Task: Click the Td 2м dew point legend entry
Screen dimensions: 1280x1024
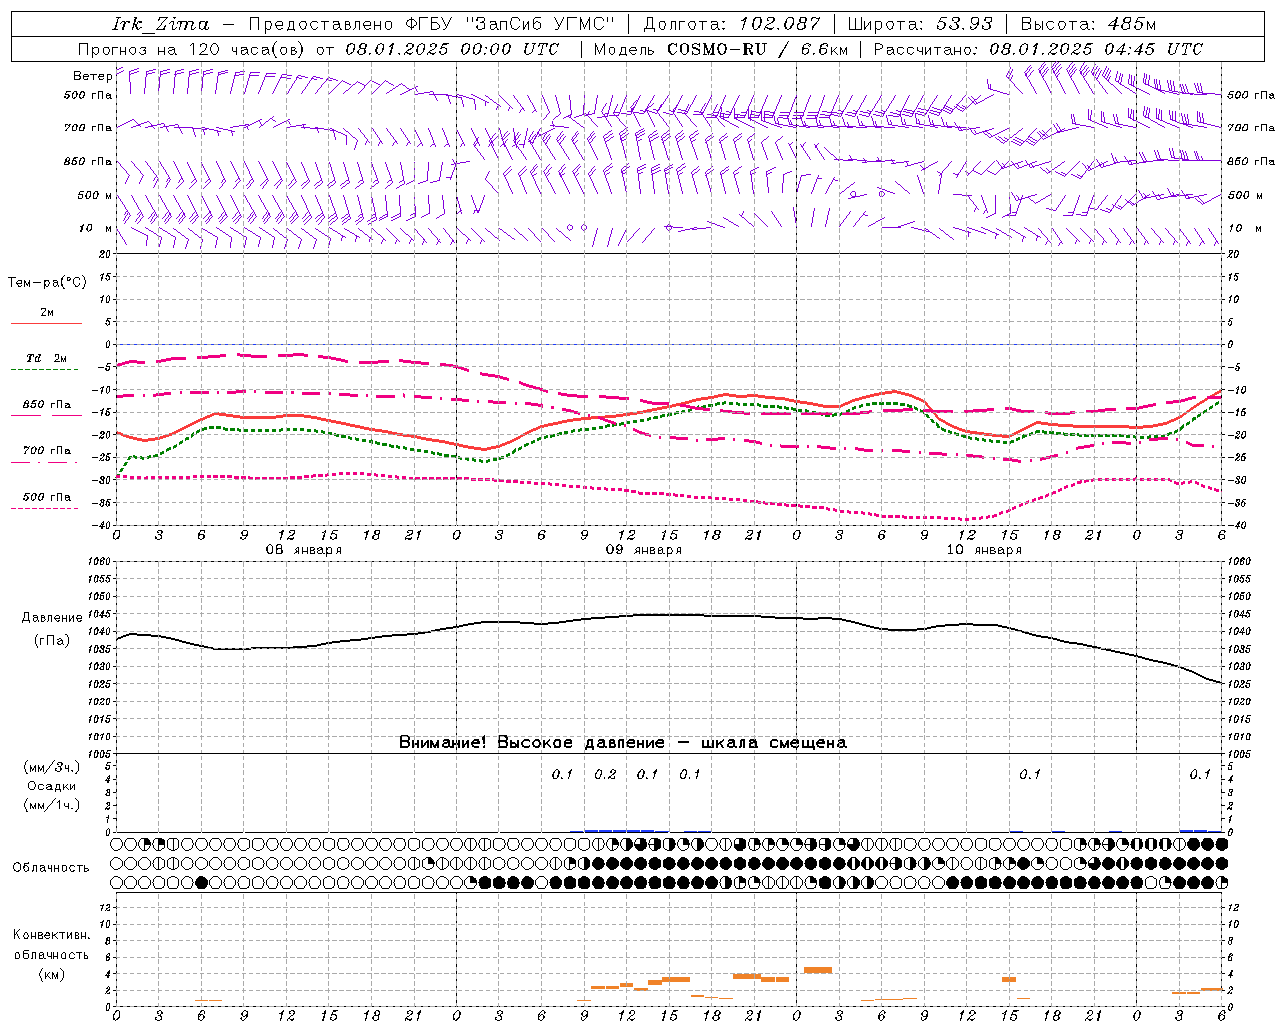Action: tap(46, 358)
